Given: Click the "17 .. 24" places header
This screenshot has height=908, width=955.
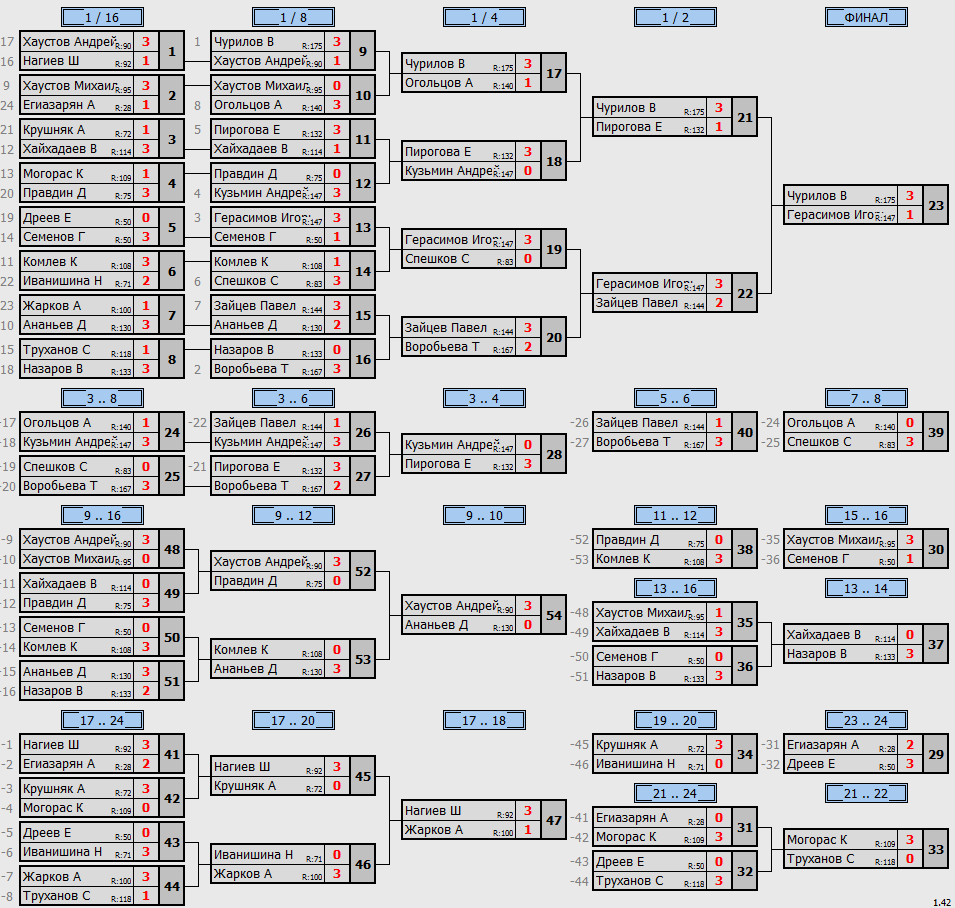Looking at the screenshot, I should pos(102,720).
